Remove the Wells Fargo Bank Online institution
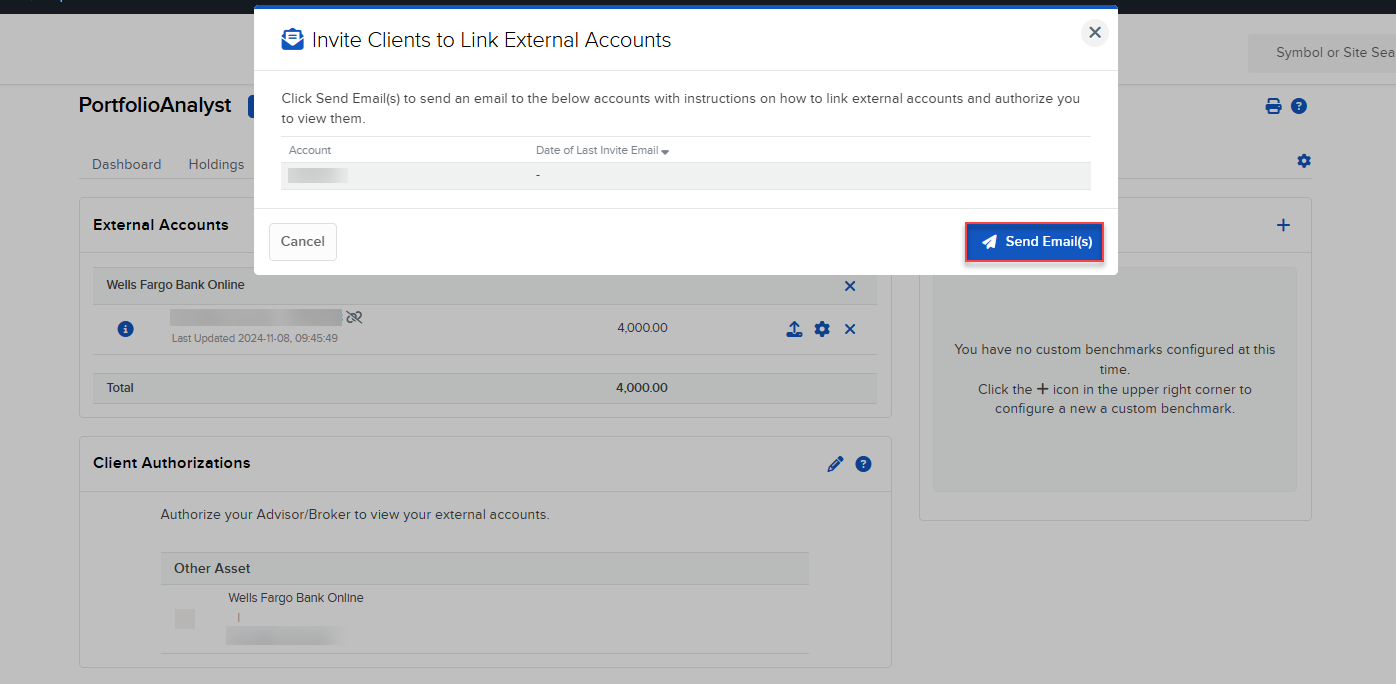1396x684 pixels. click(850, 286)
